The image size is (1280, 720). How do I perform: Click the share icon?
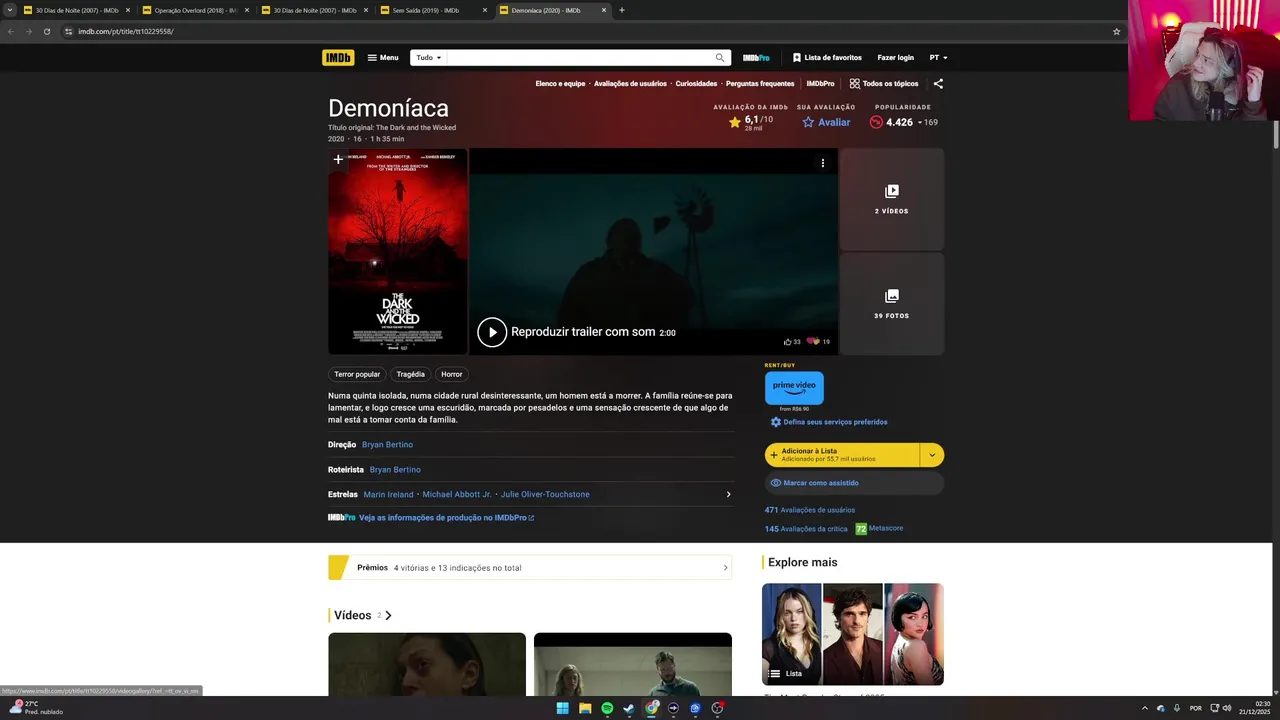click(x=938, y=84)
